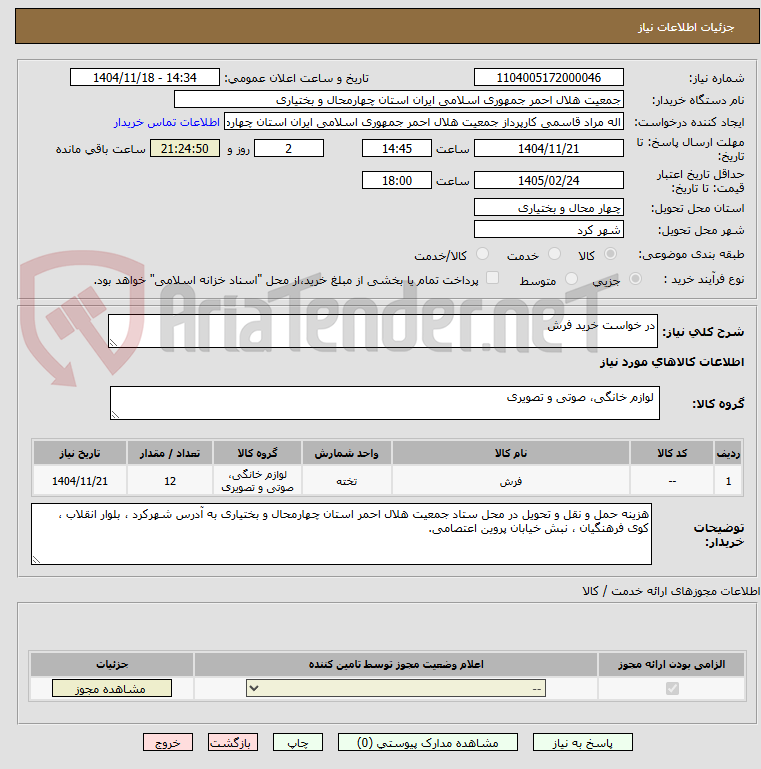The height and width of the screenshot is (769, 761).
Task: Click اعلام وضعیت مجوز توسط تامین کننده header
Action: coord(396,664)
